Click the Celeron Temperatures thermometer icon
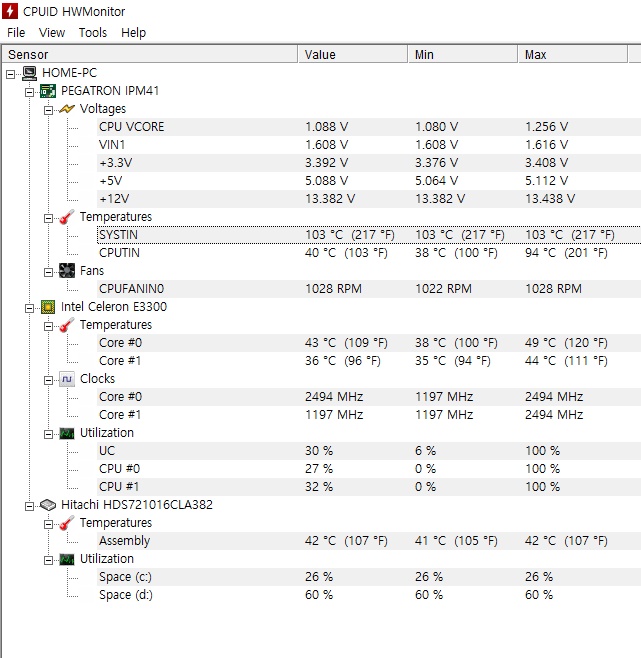 click(x=67, y=325)
